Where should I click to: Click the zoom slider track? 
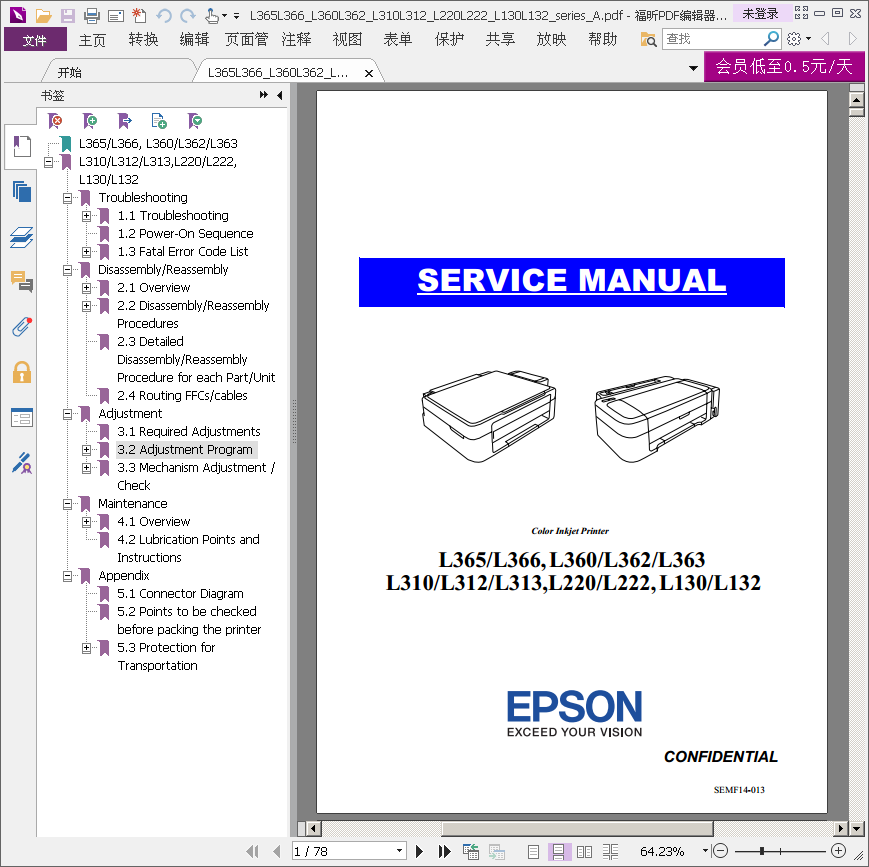click(x=780, y=851)
